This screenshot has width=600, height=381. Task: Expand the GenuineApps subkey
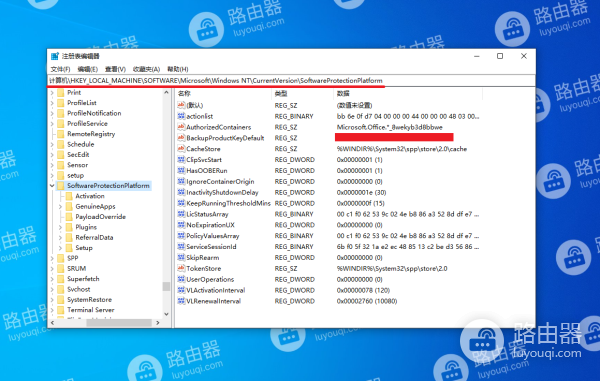click(60, 207)
